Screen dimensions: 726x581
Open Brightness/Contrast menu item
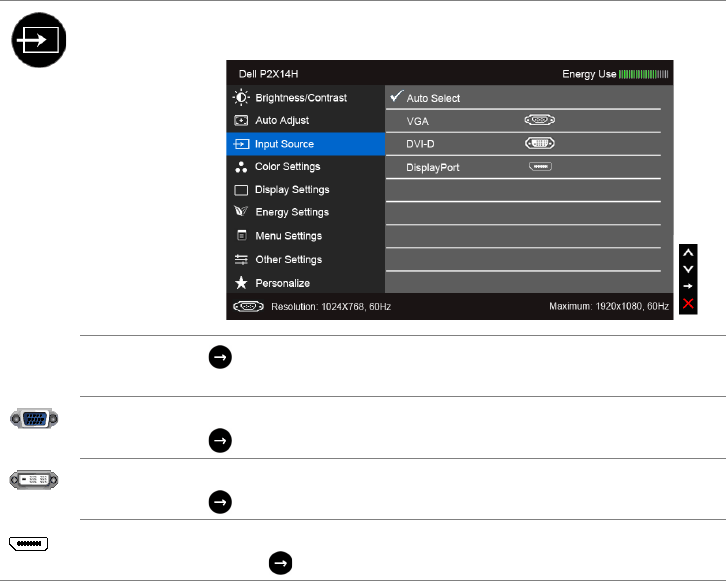306,98
